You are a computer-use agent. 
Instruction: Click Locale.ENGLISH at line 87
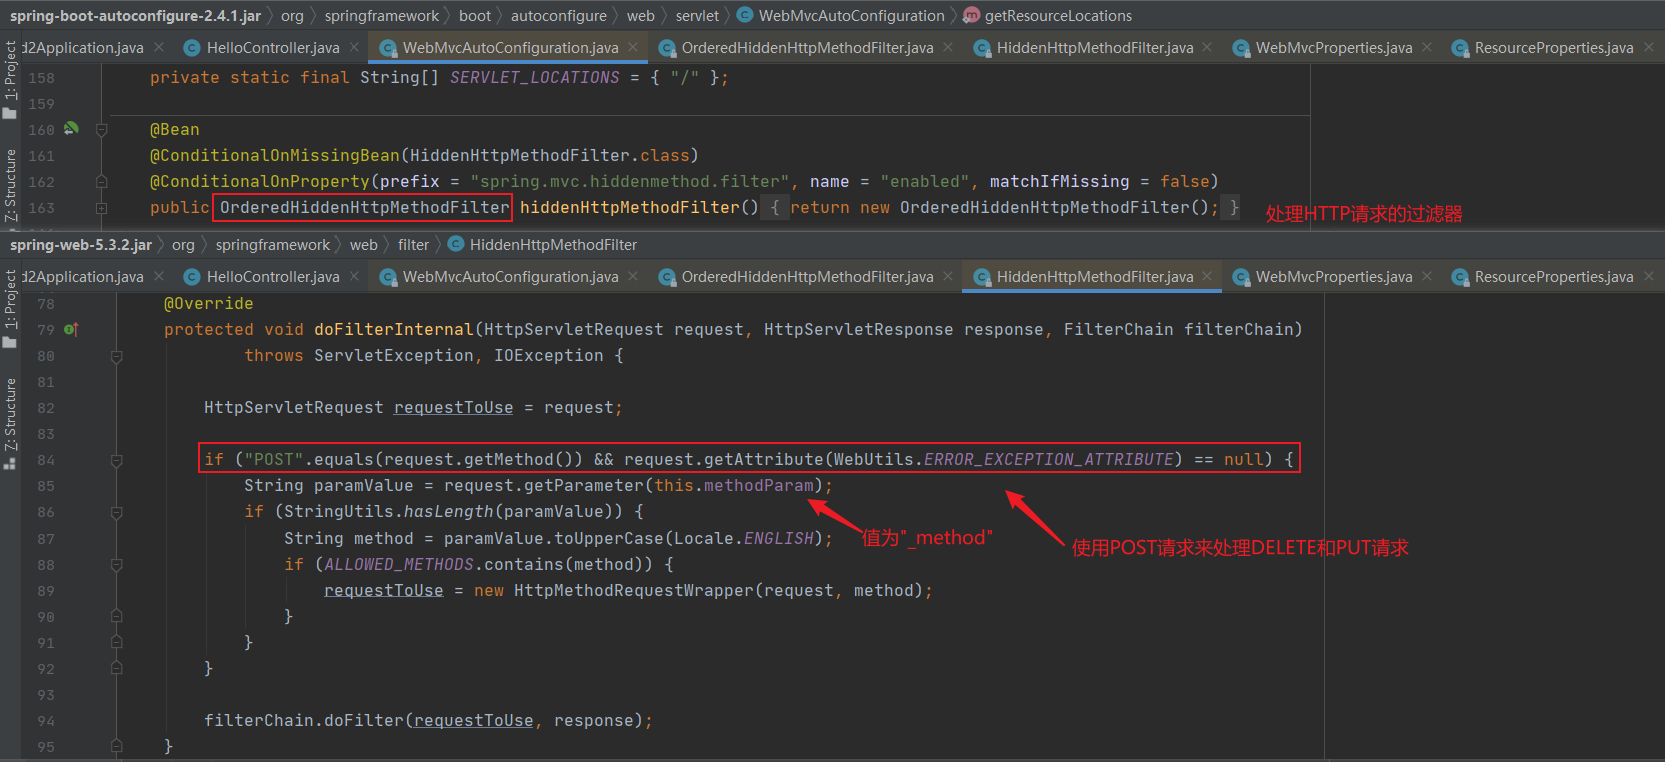744,538
